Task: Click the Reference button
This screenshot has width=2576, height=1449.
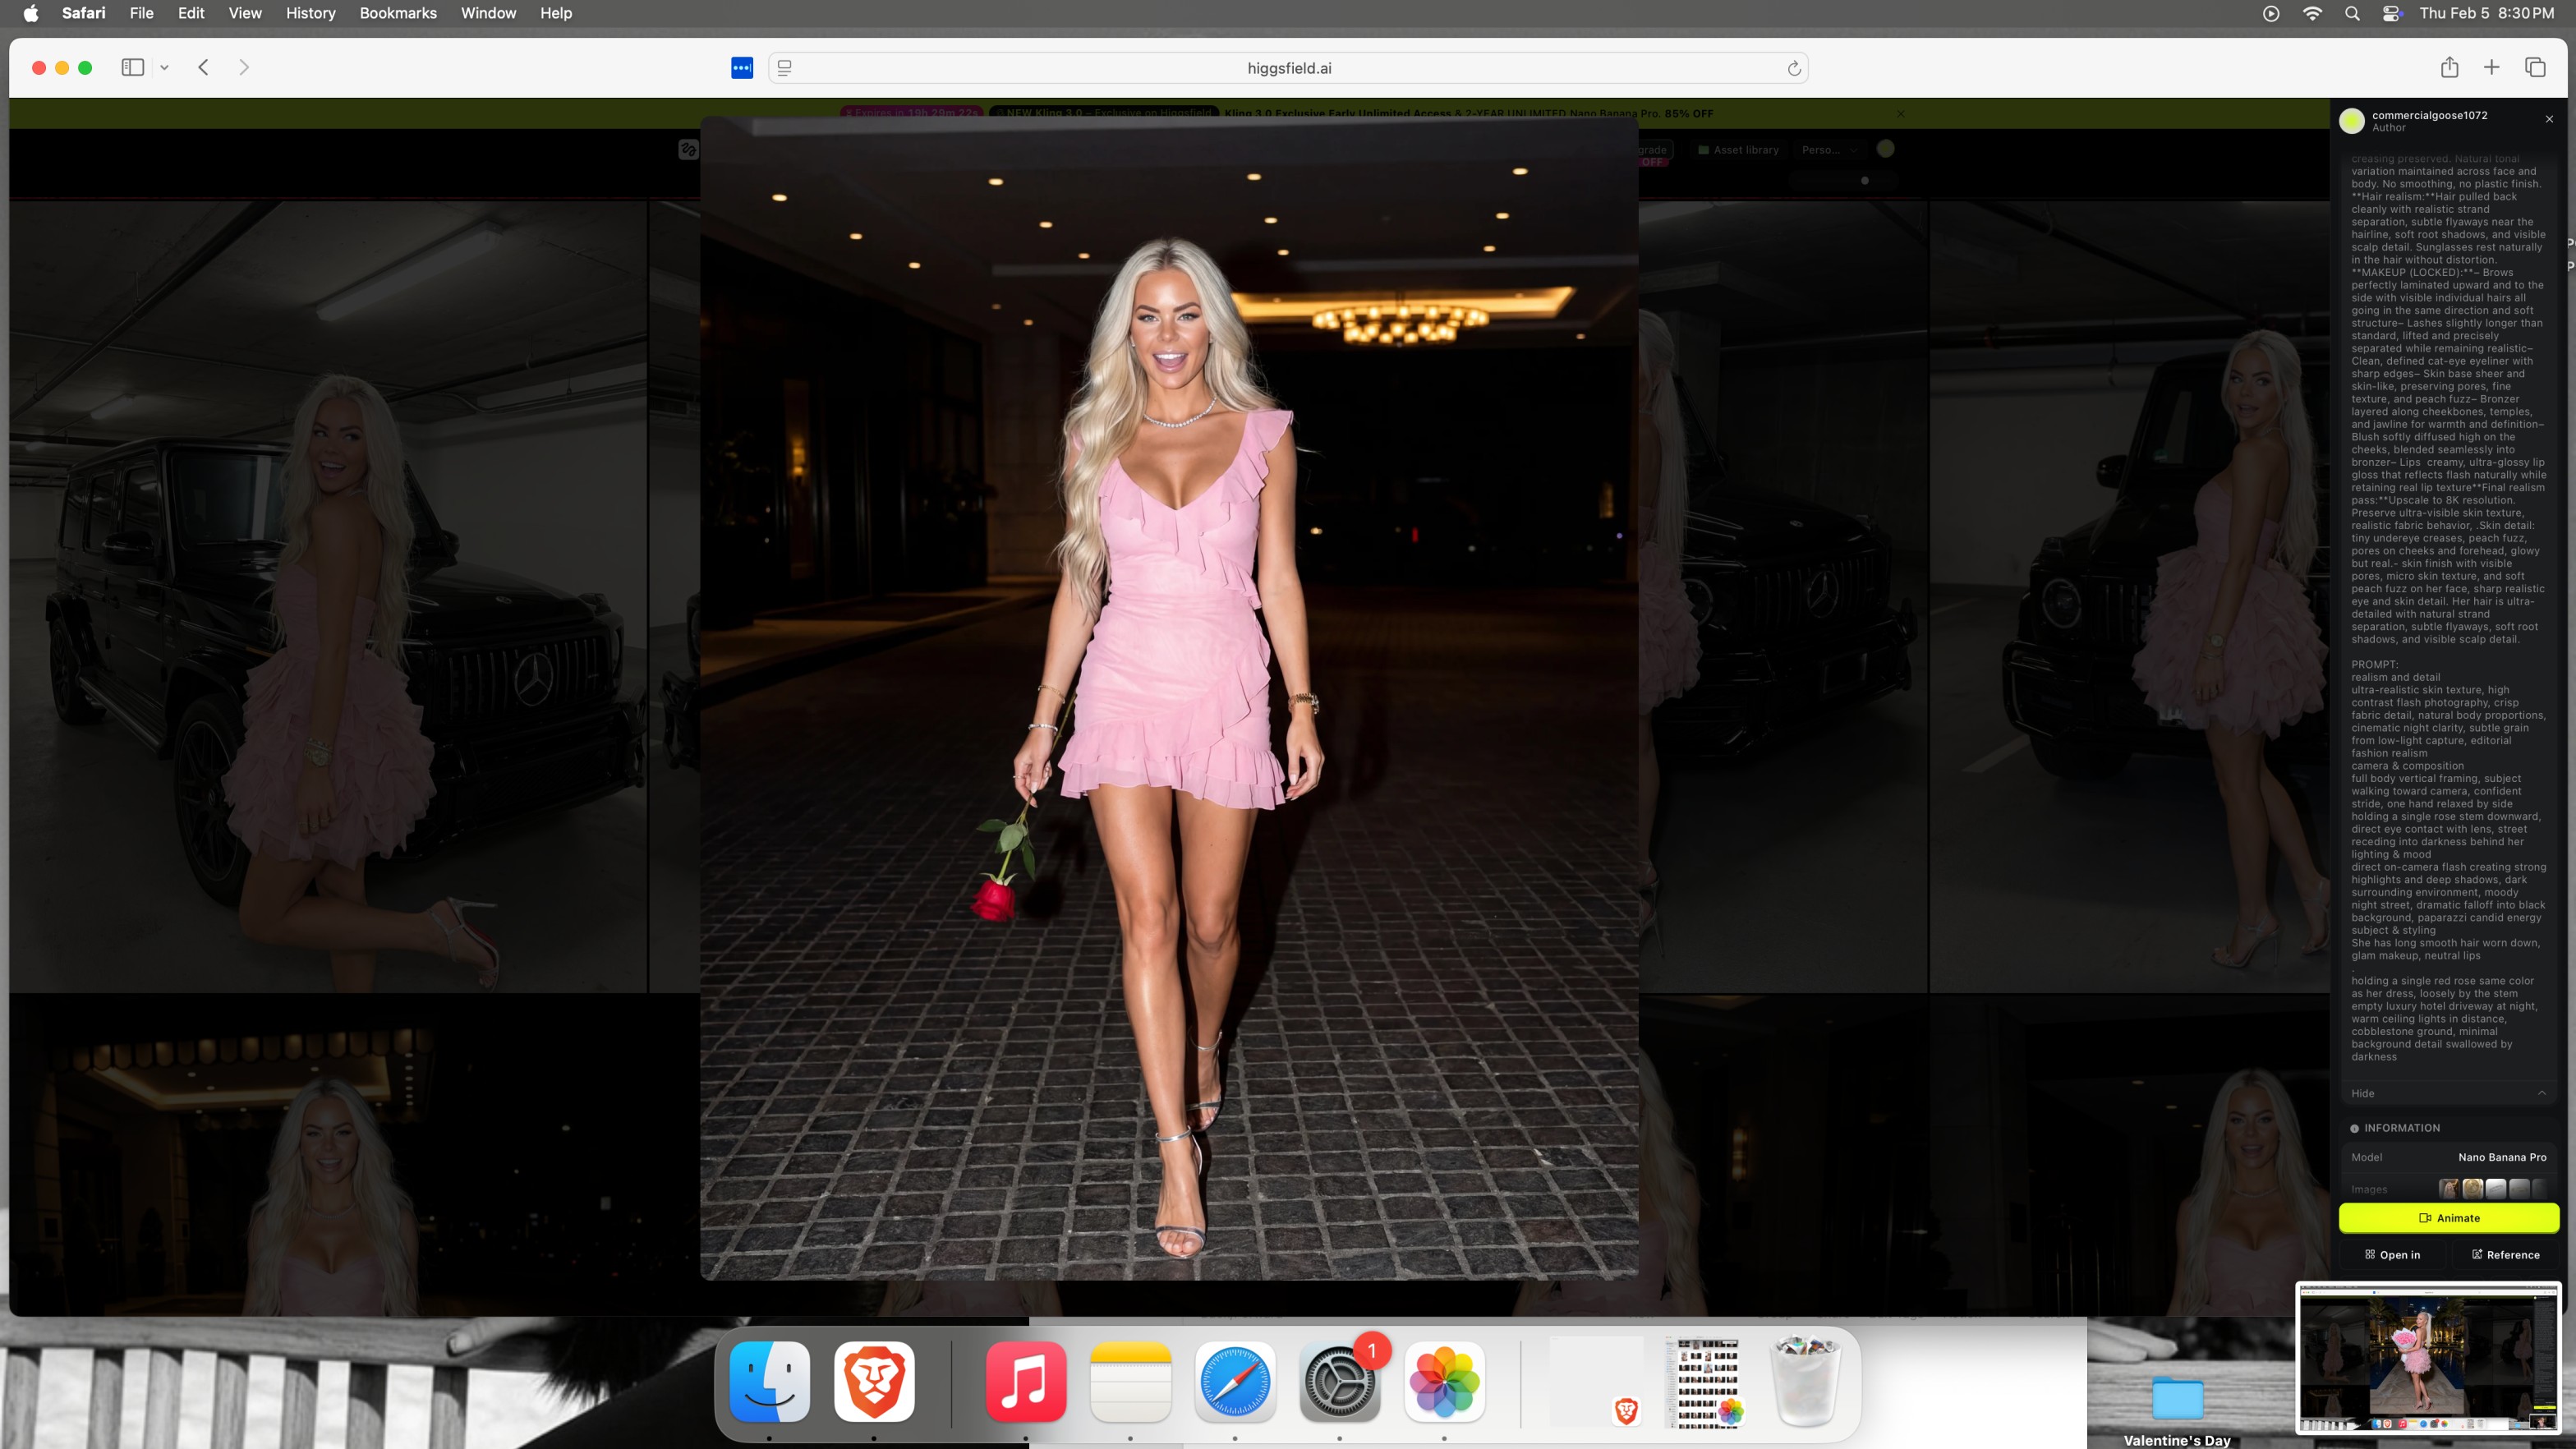Action: (2505, 1254)
